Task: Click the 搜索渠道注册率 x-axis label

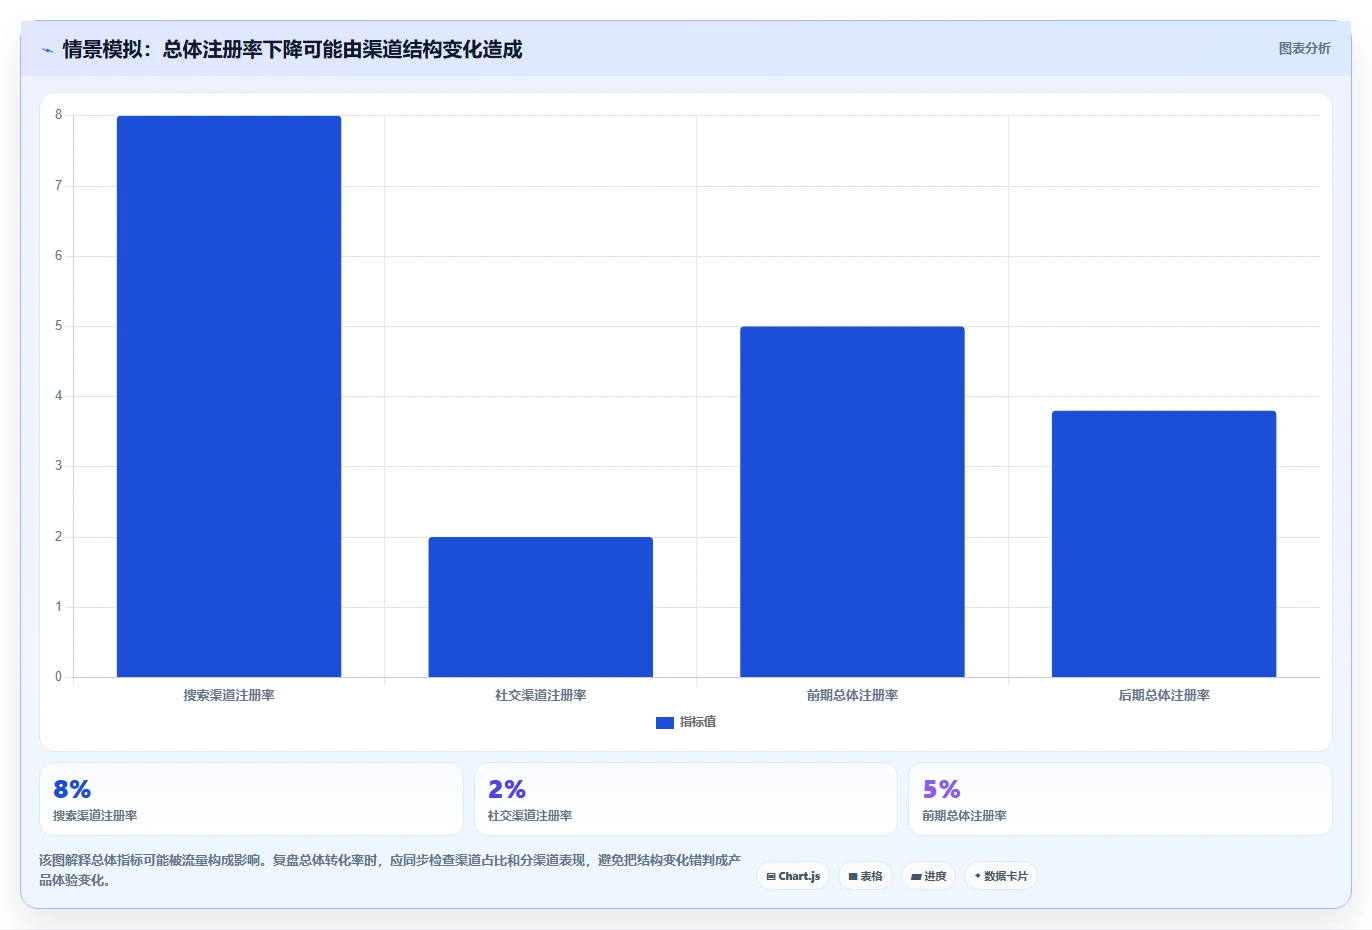Action: coord(229,695)
